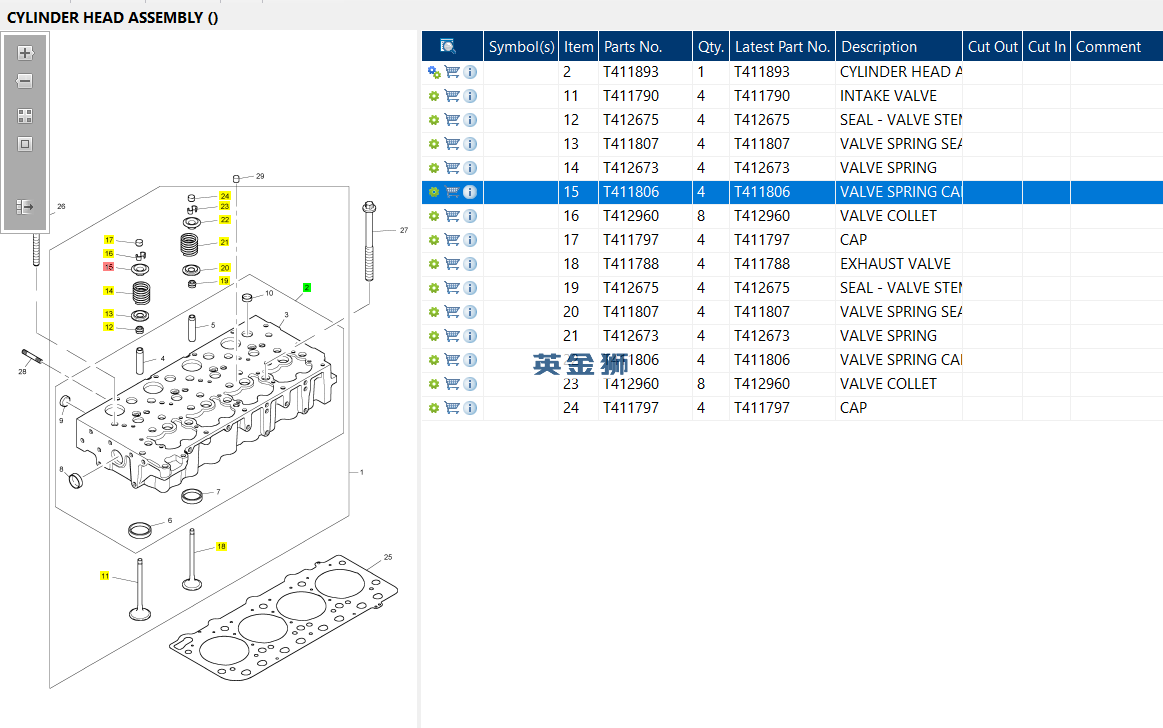
Task: Add EXHAUST VALVE item 18 to cart
Action: point(452,264)
